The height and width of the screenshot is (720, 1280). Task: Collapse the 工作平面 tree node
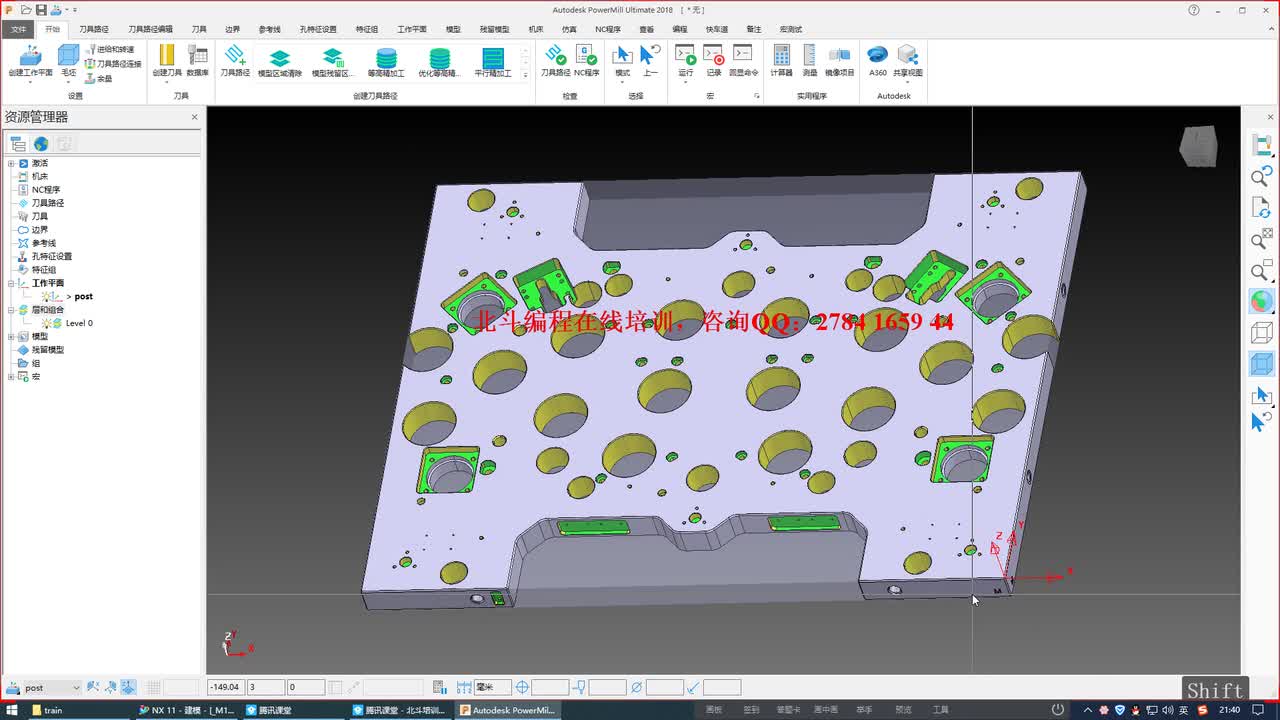(x=11, y=283)
